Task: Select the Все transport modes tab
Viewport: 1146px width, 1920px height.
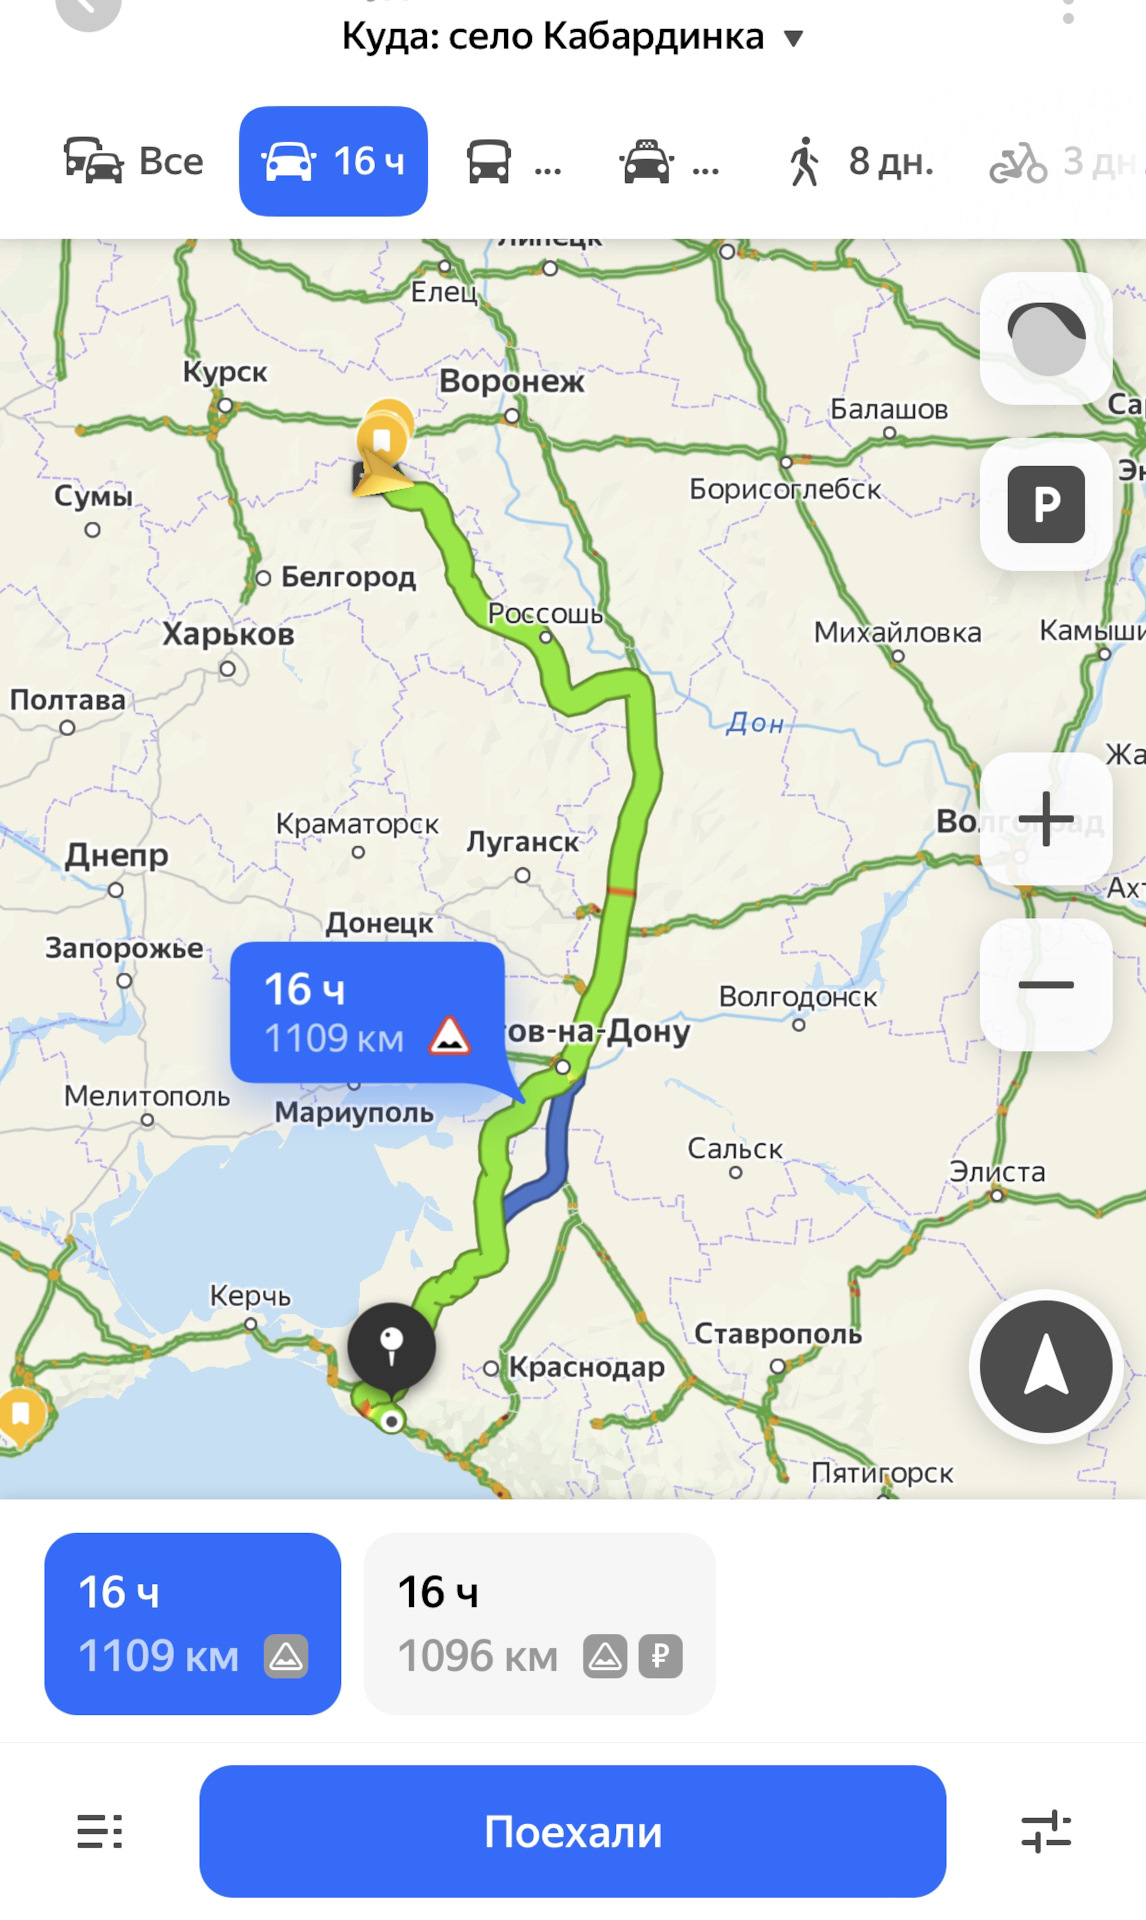Action: tap(133, 161)
